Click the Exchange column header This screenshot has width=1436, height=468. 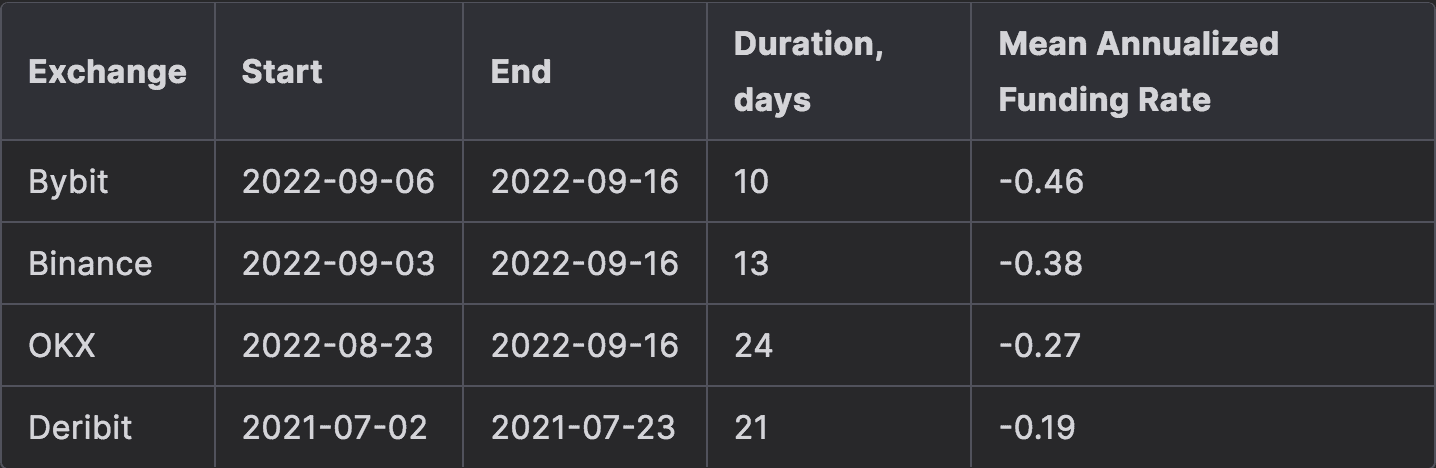[107, 72]
